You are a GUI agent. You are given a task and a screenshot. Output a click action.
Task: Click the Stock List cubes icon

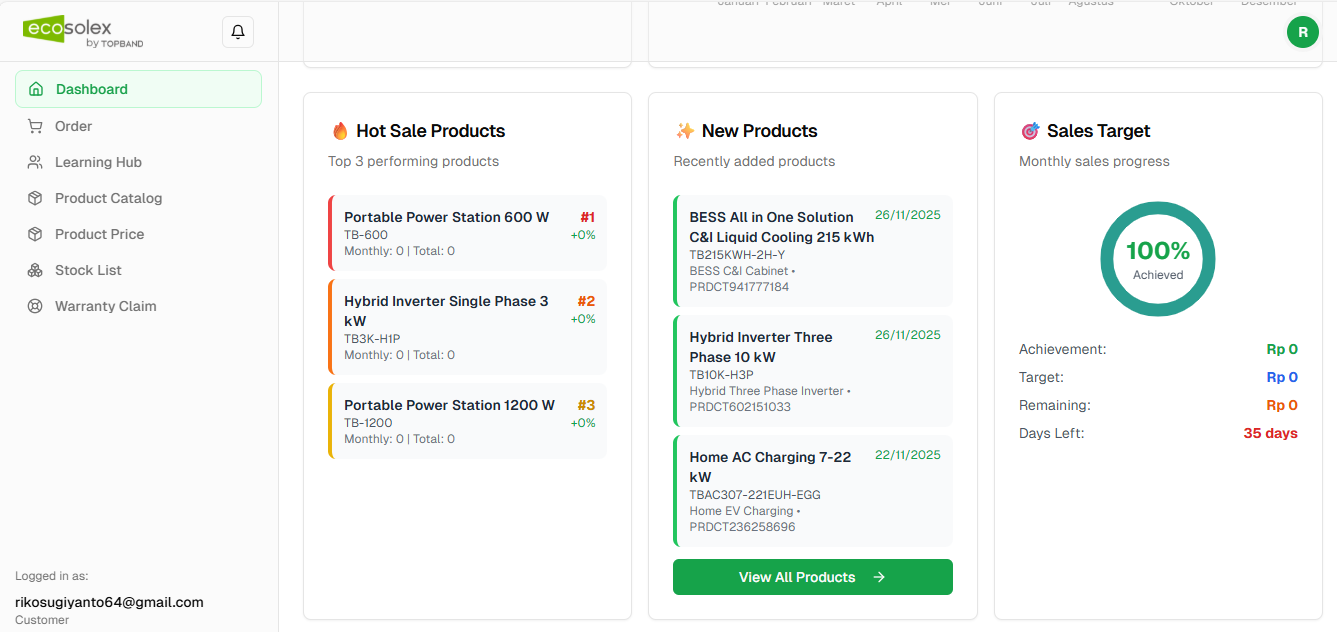pyautogui.click(x=35, y=270)
